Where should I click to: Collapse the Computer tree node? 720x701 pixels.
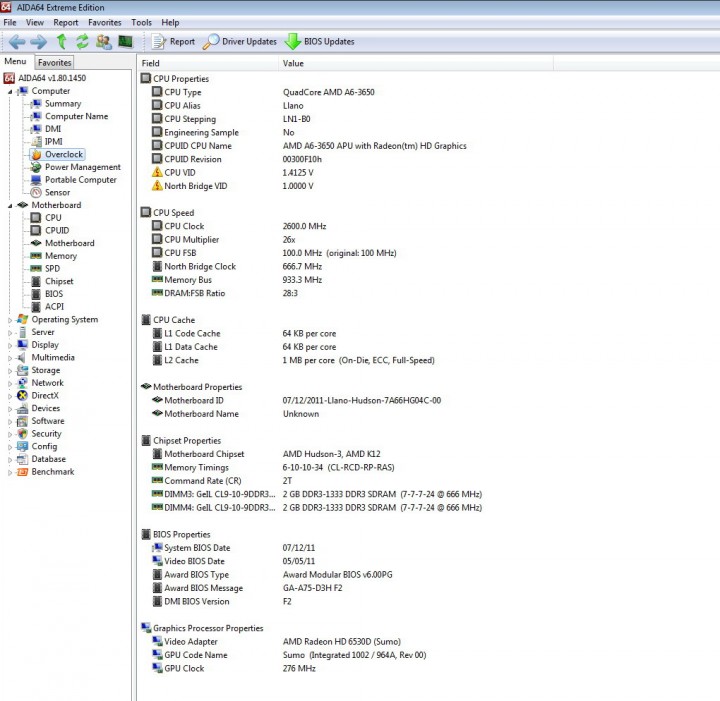tap(10, 92)
